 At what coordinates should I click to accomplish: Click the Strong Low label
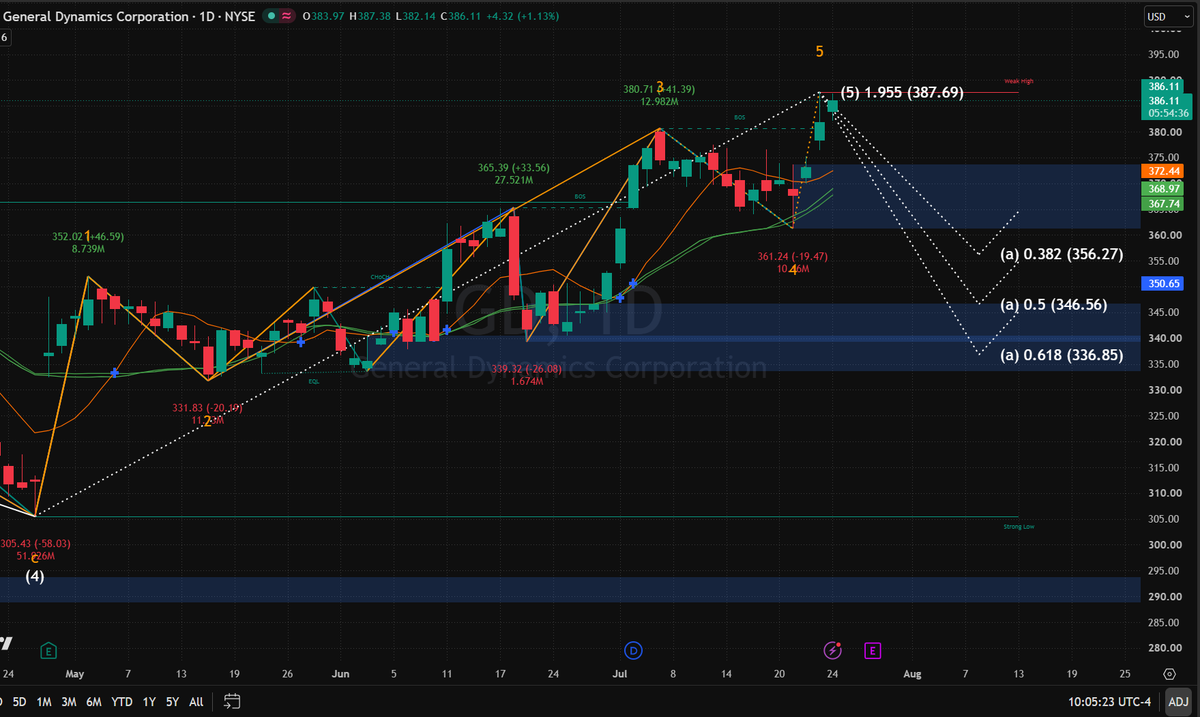pyautogui.click(x=1019, y=526)
